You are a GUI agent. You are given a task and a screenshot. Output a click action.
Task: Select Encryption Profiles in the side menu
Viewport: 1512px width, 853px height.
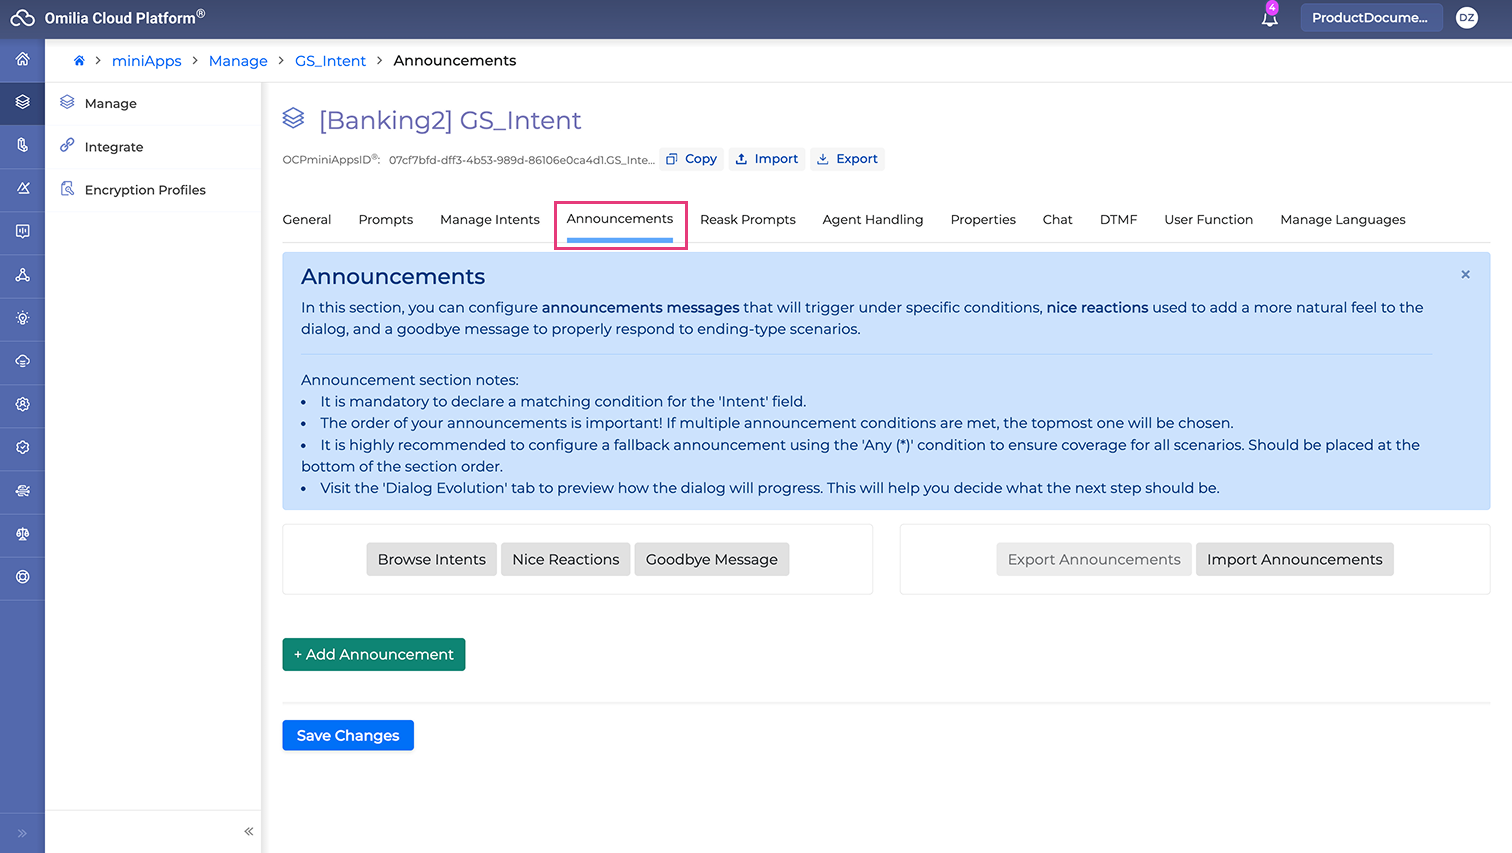pos(145,190)
